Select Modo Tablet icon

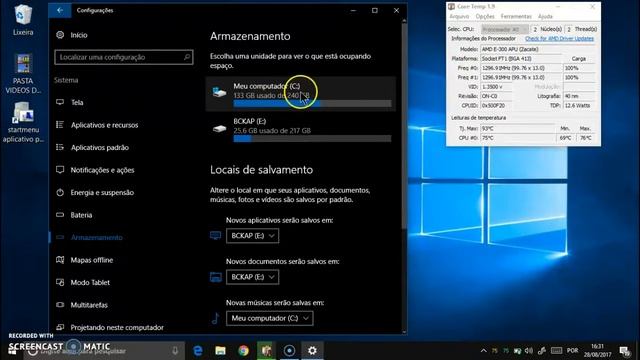60,282
